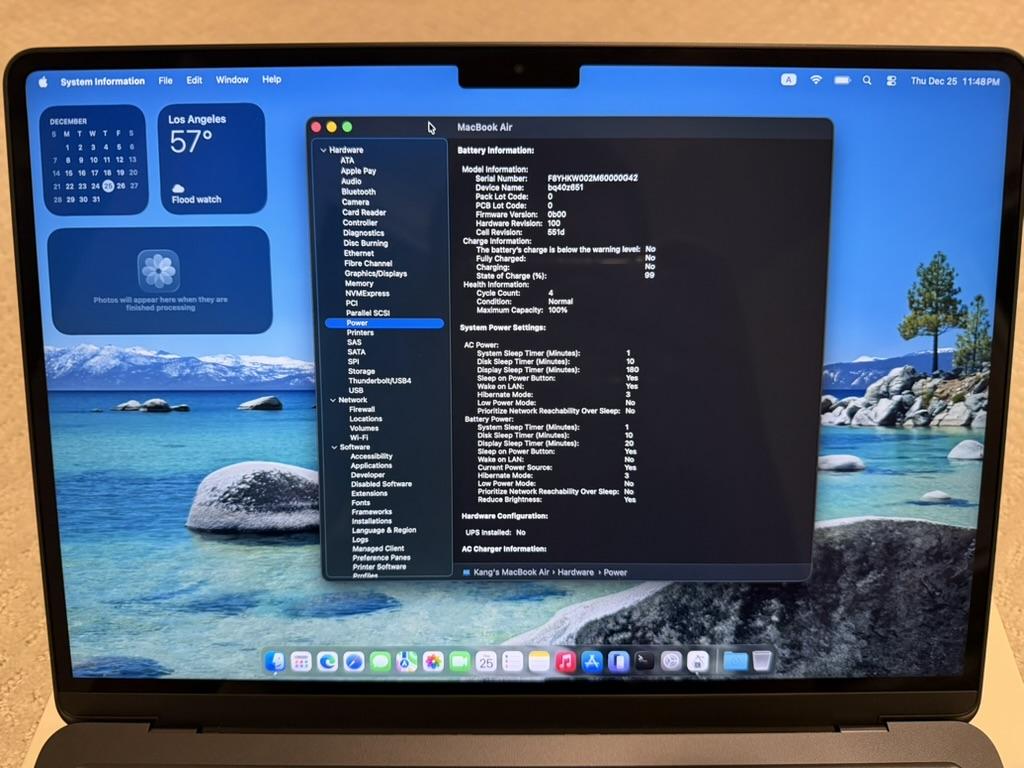Select Apple Pay in the sidebar

(358, 171)
